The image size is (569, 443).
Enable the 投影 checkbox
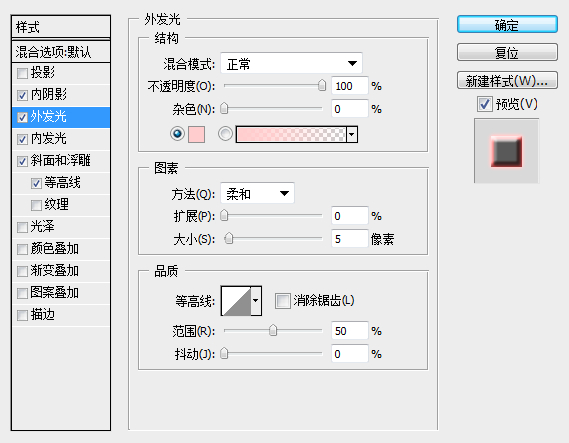(22, 73)
